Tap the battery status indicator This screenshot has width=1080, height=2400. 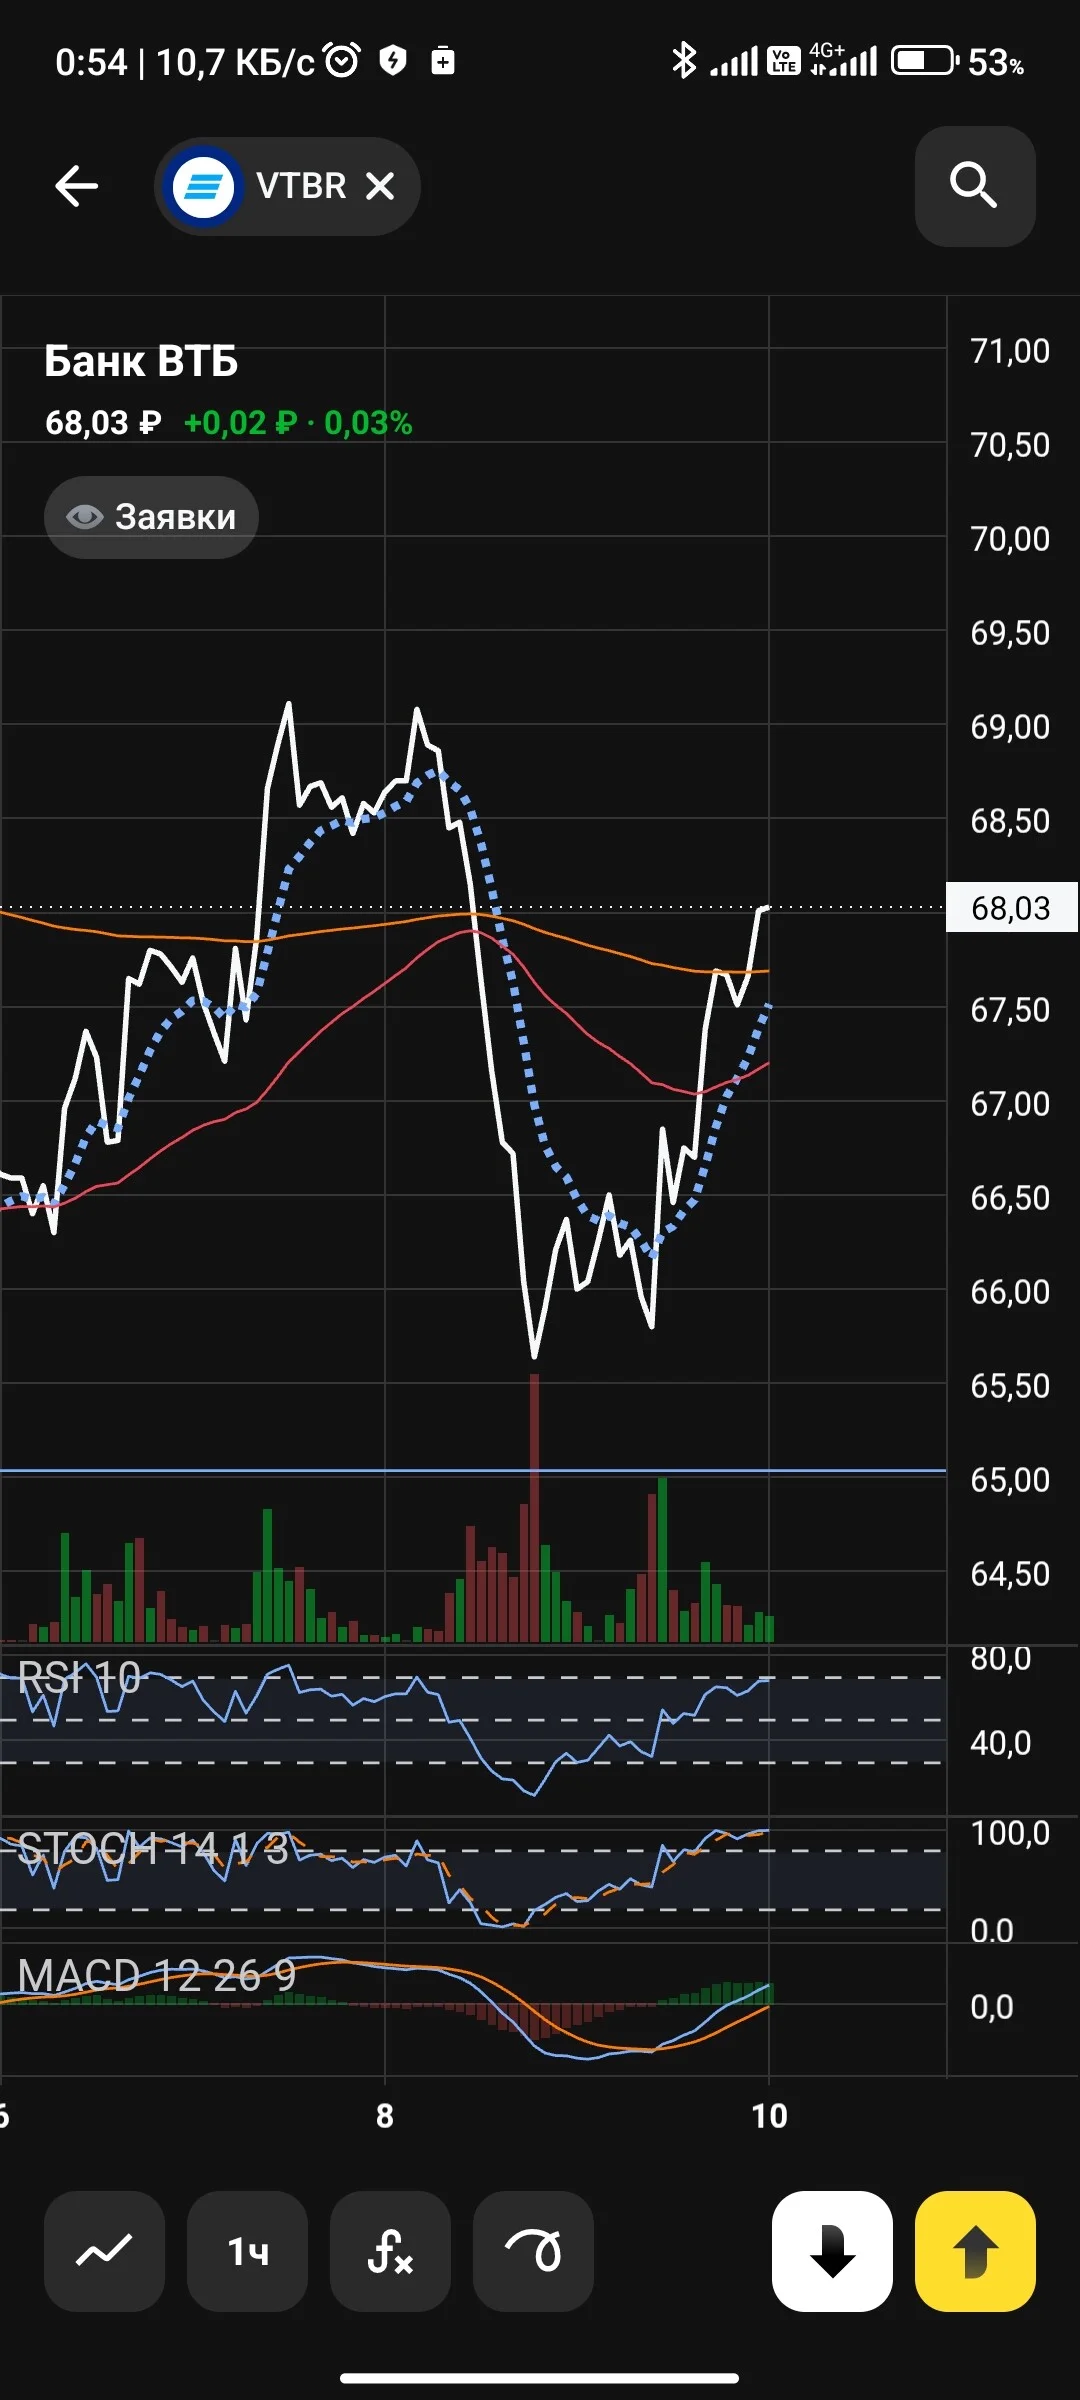click(924, 61)
